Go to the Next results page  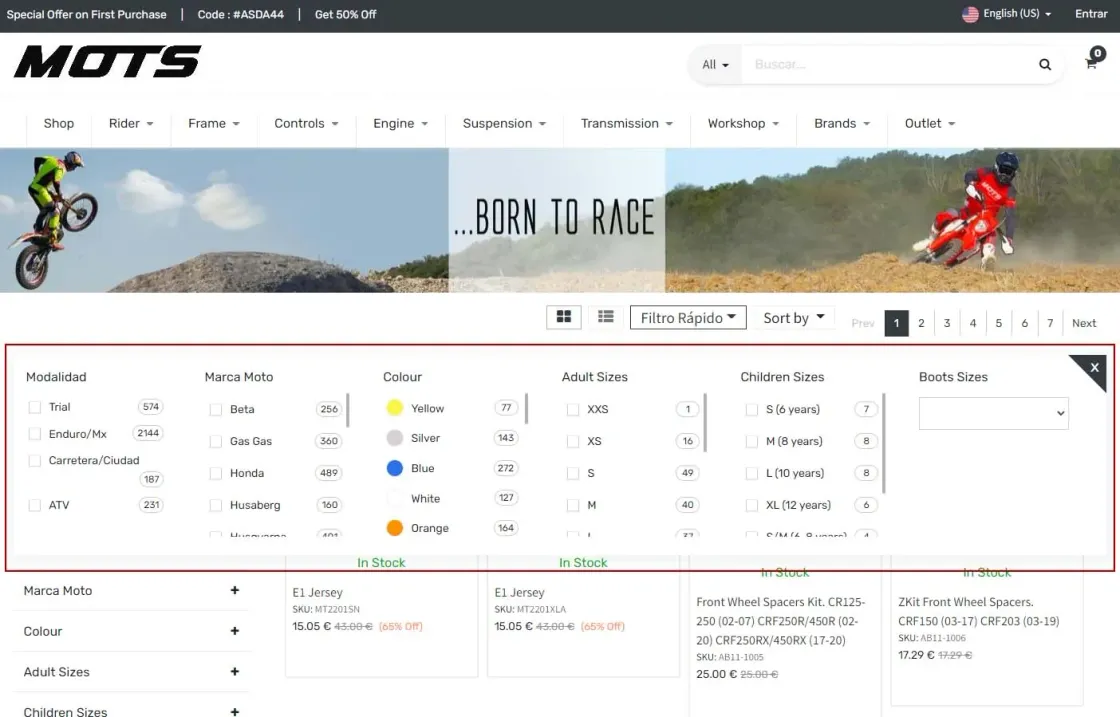coord(1084,323)
